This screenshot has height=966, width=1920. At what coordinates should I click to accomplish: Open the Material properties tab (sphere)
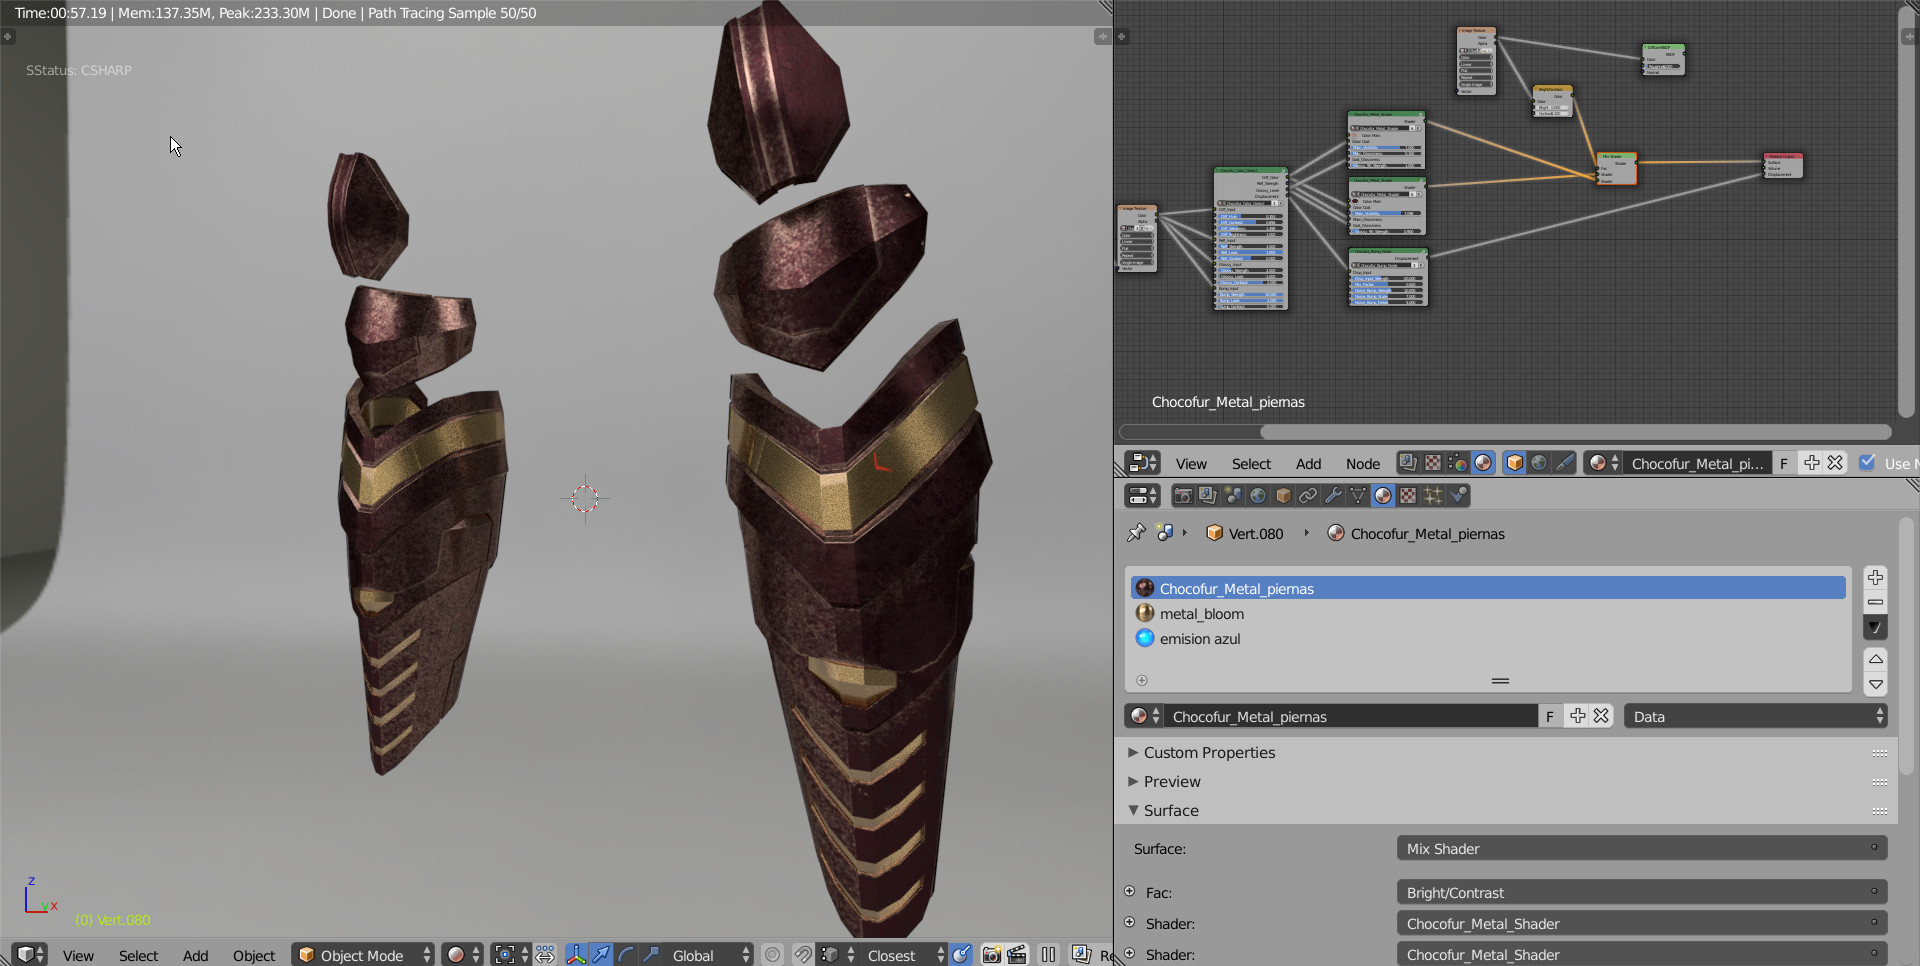[1383, 496]
